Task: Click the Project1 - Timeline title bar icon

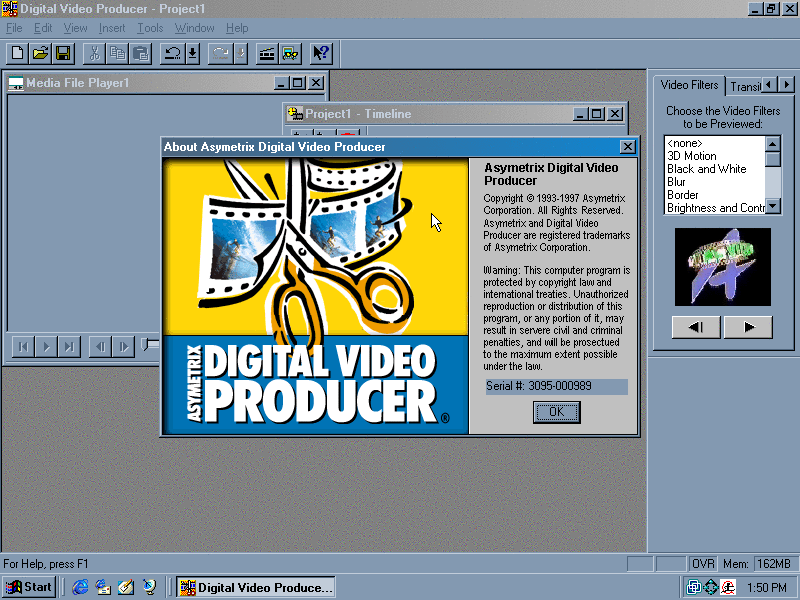Action: 294,114
